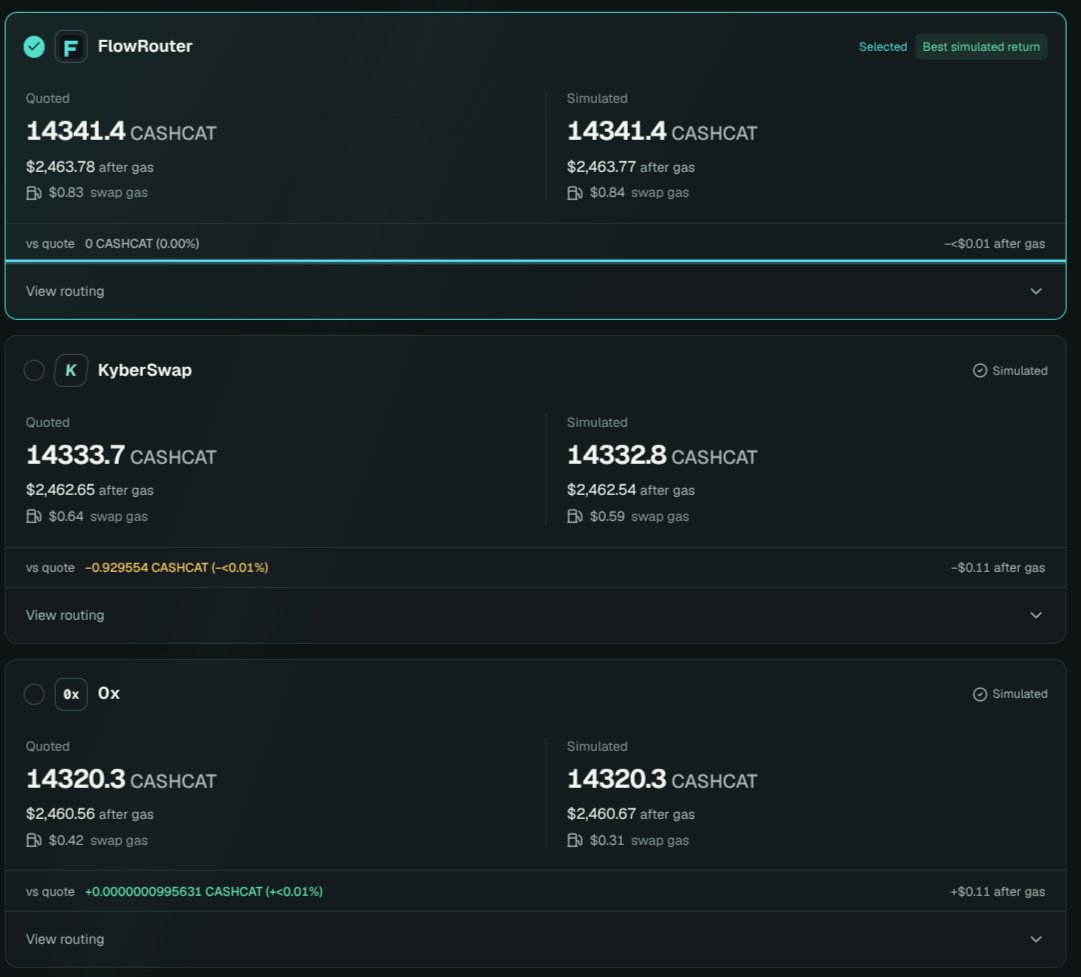Click $2,462.65 after gas value
The width and height of the screenshot is (1081, 977).
pyautogui.click(x=90, y=490)
